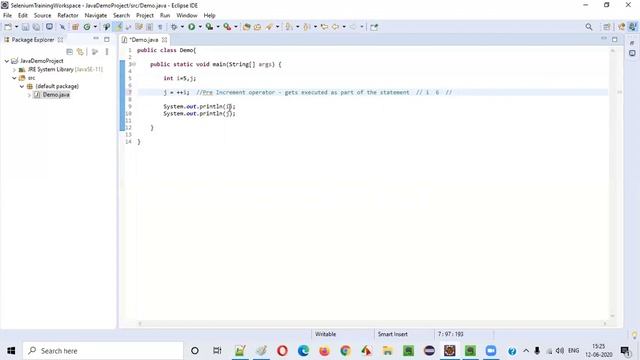Open the External Tools dropdown arrow
The width and height of the screenshot is (640, 360).
click(x=236, y=27)
